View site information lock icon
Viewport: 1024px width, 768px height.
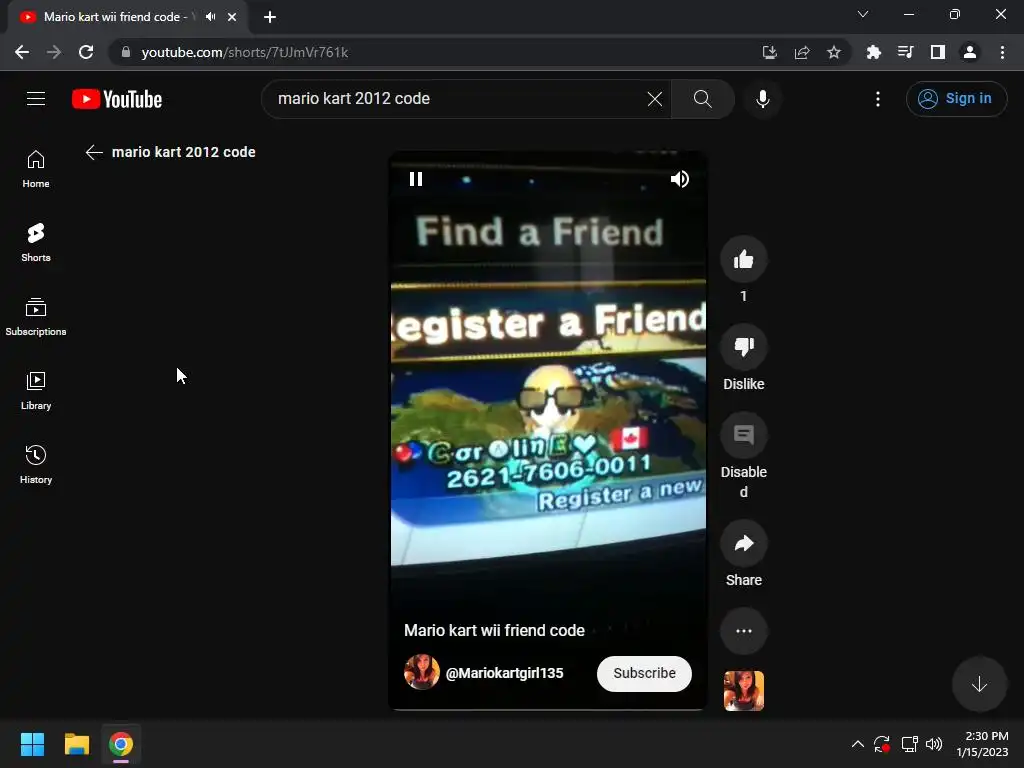click(126, 52)
